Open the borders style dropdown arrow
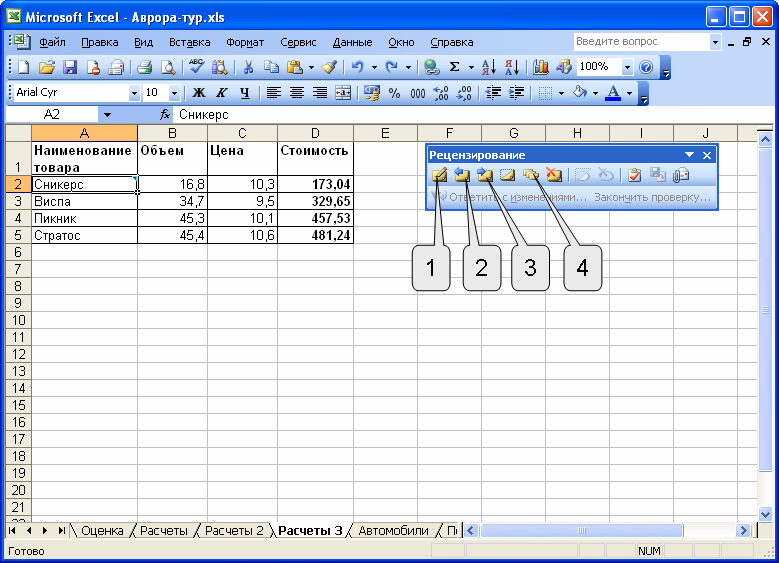Viewport: 779px width, 563px height. click(561, 93)
